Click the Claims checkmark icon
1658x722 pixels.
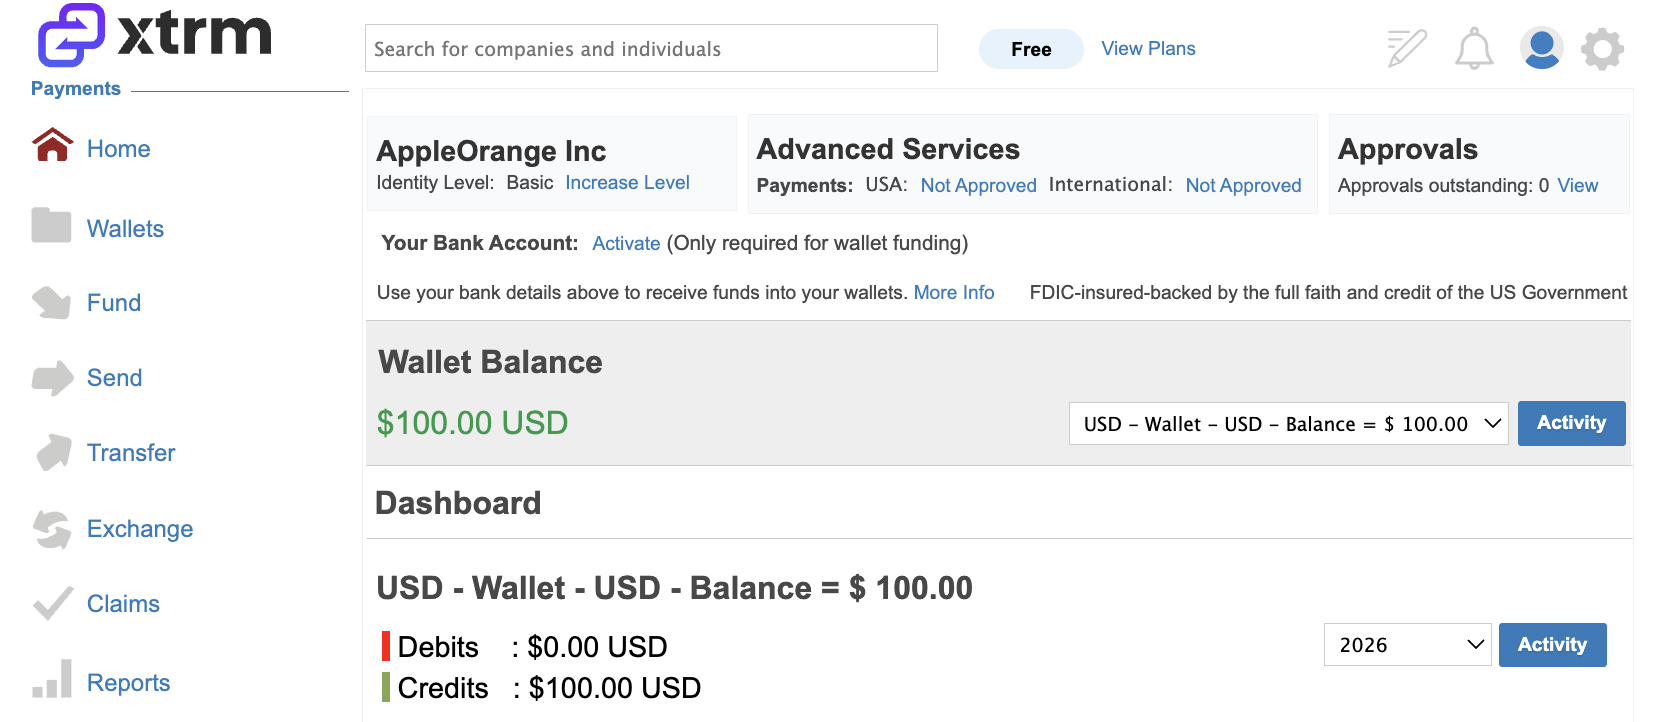52,603
